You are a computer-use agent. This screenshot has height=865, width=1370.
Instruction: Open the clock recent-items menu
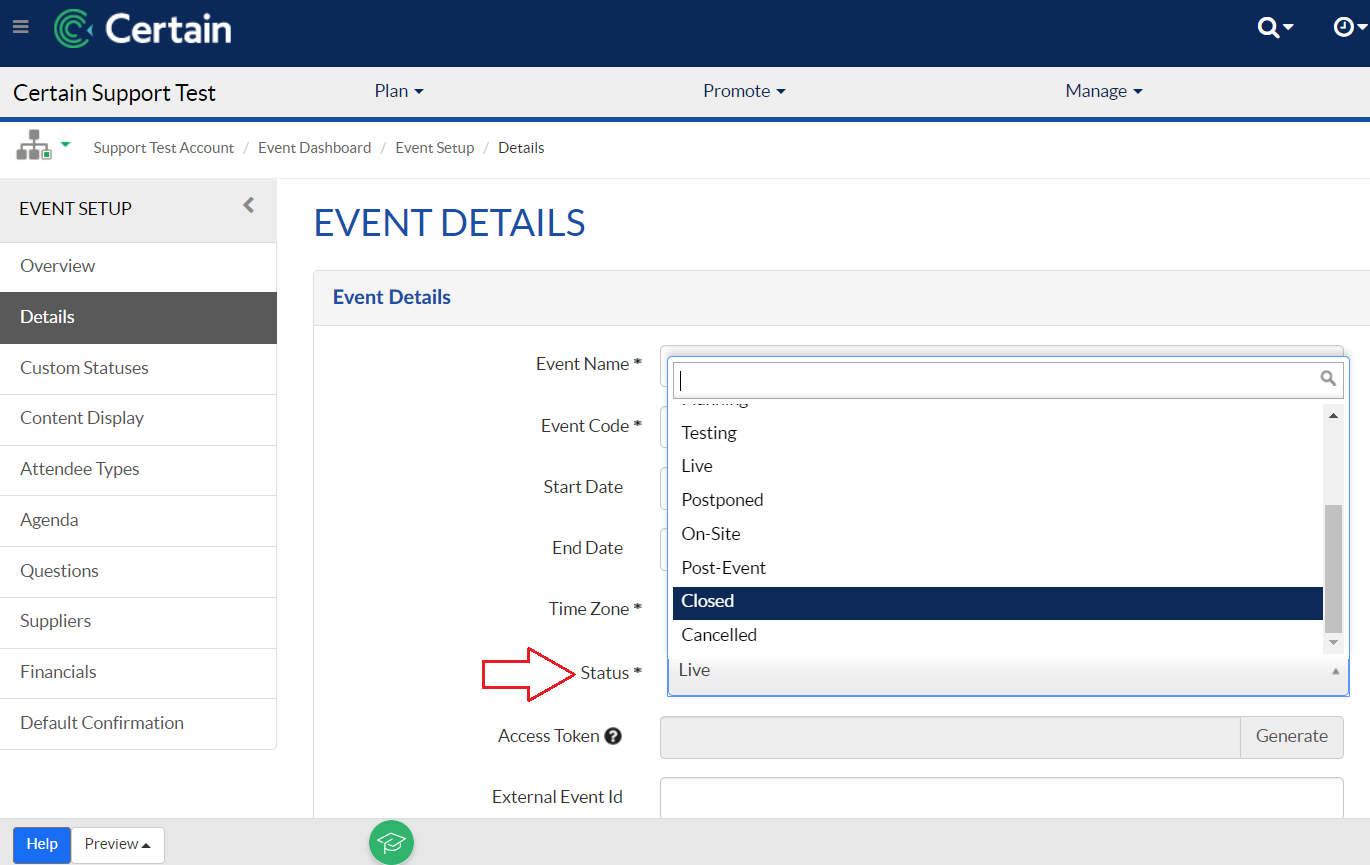(x=1351, y=27)
